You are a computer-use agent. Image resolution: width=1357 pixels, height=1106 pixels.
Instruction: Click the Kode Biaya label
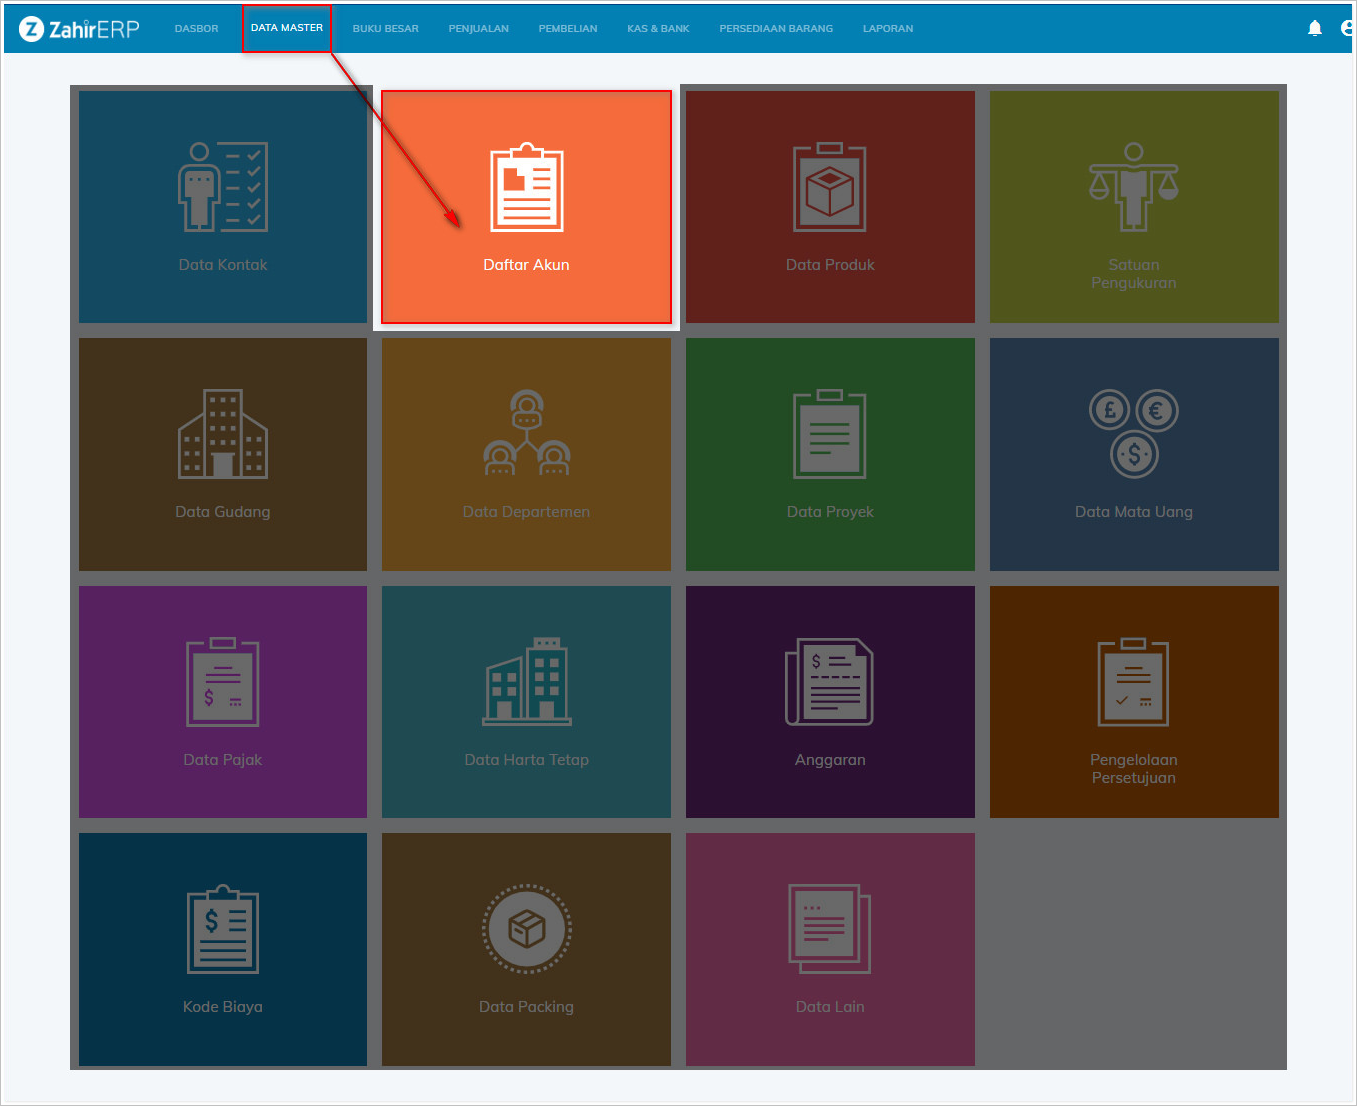point(223,1007)
